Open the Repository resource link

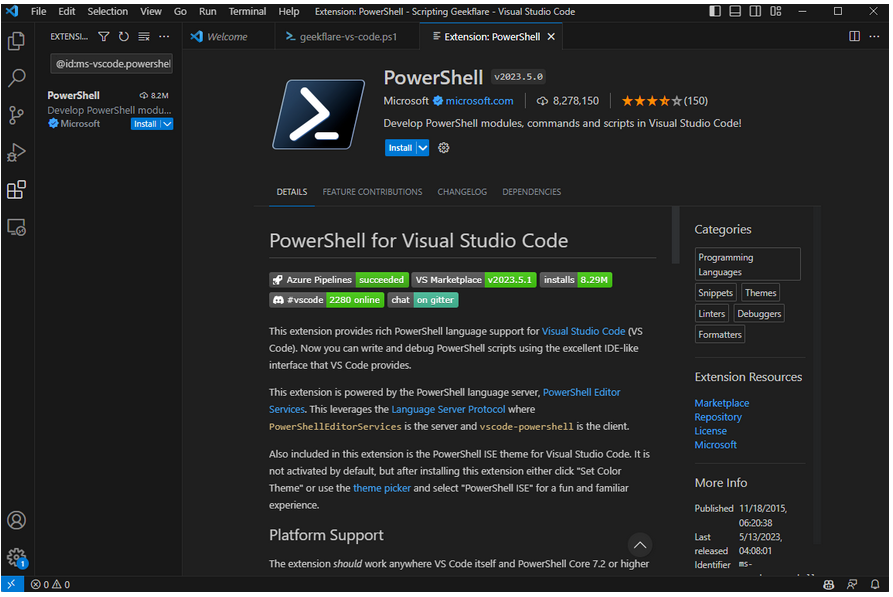[718, 417]
